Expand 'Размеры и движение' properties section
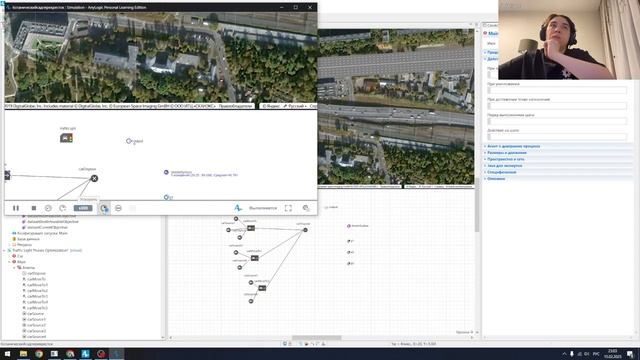Screen dimensions: 640x360 507,153
